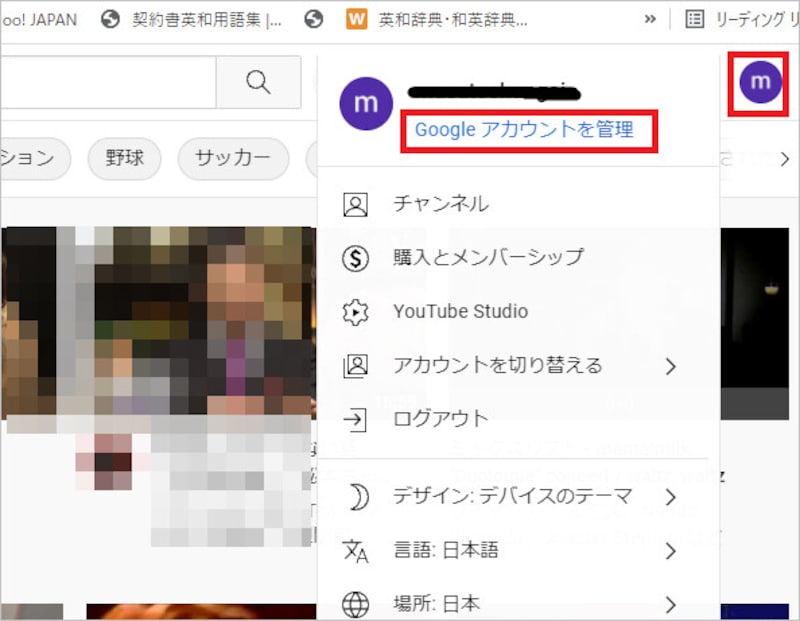This screenshot has height=621, width=800.
Task: Choose the YouTube Studio menu entry
Action: point(460,311)
